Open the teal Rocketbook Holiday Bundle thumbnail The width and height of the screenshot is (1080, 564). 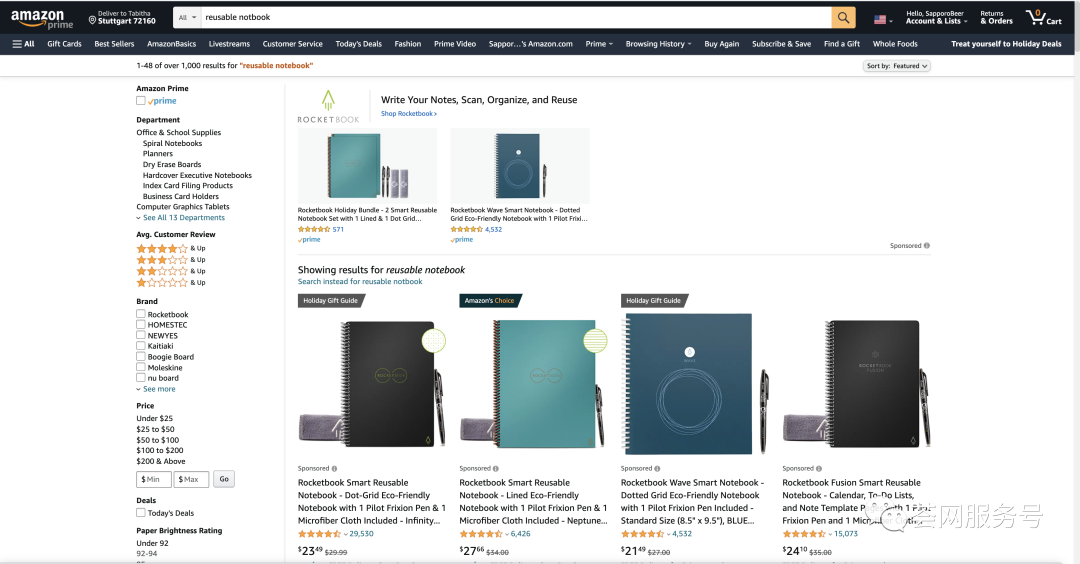367,167
